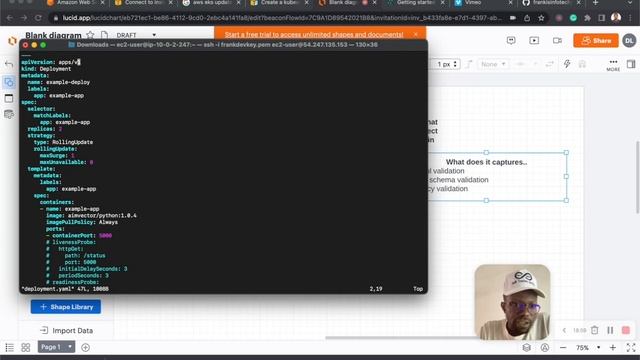Open the comments panel icon in Lucidchart
The width and height of the screenshot is (640, 360).
coord(511,40)
